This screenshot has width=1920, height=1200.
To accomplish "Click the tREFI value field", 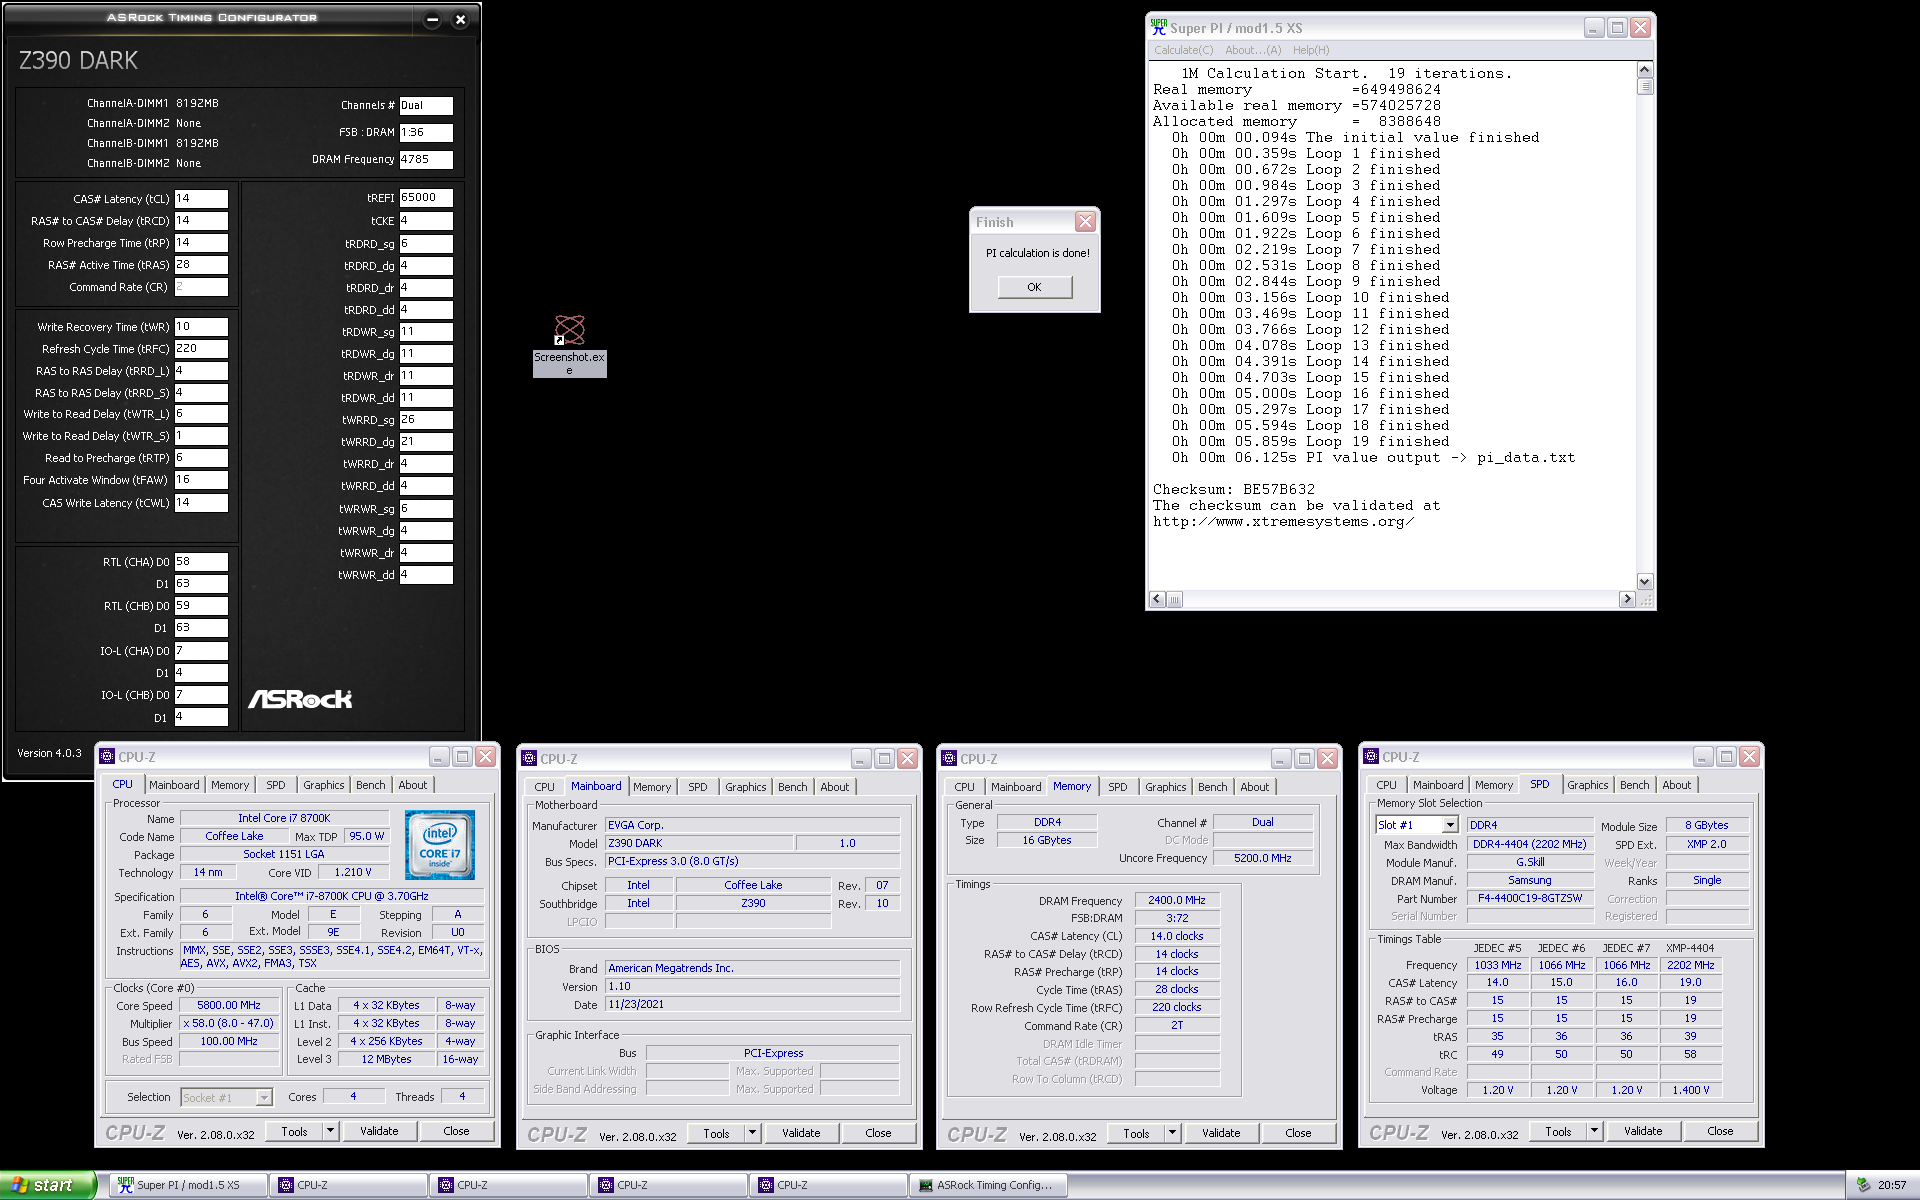I will pos(426,197).
